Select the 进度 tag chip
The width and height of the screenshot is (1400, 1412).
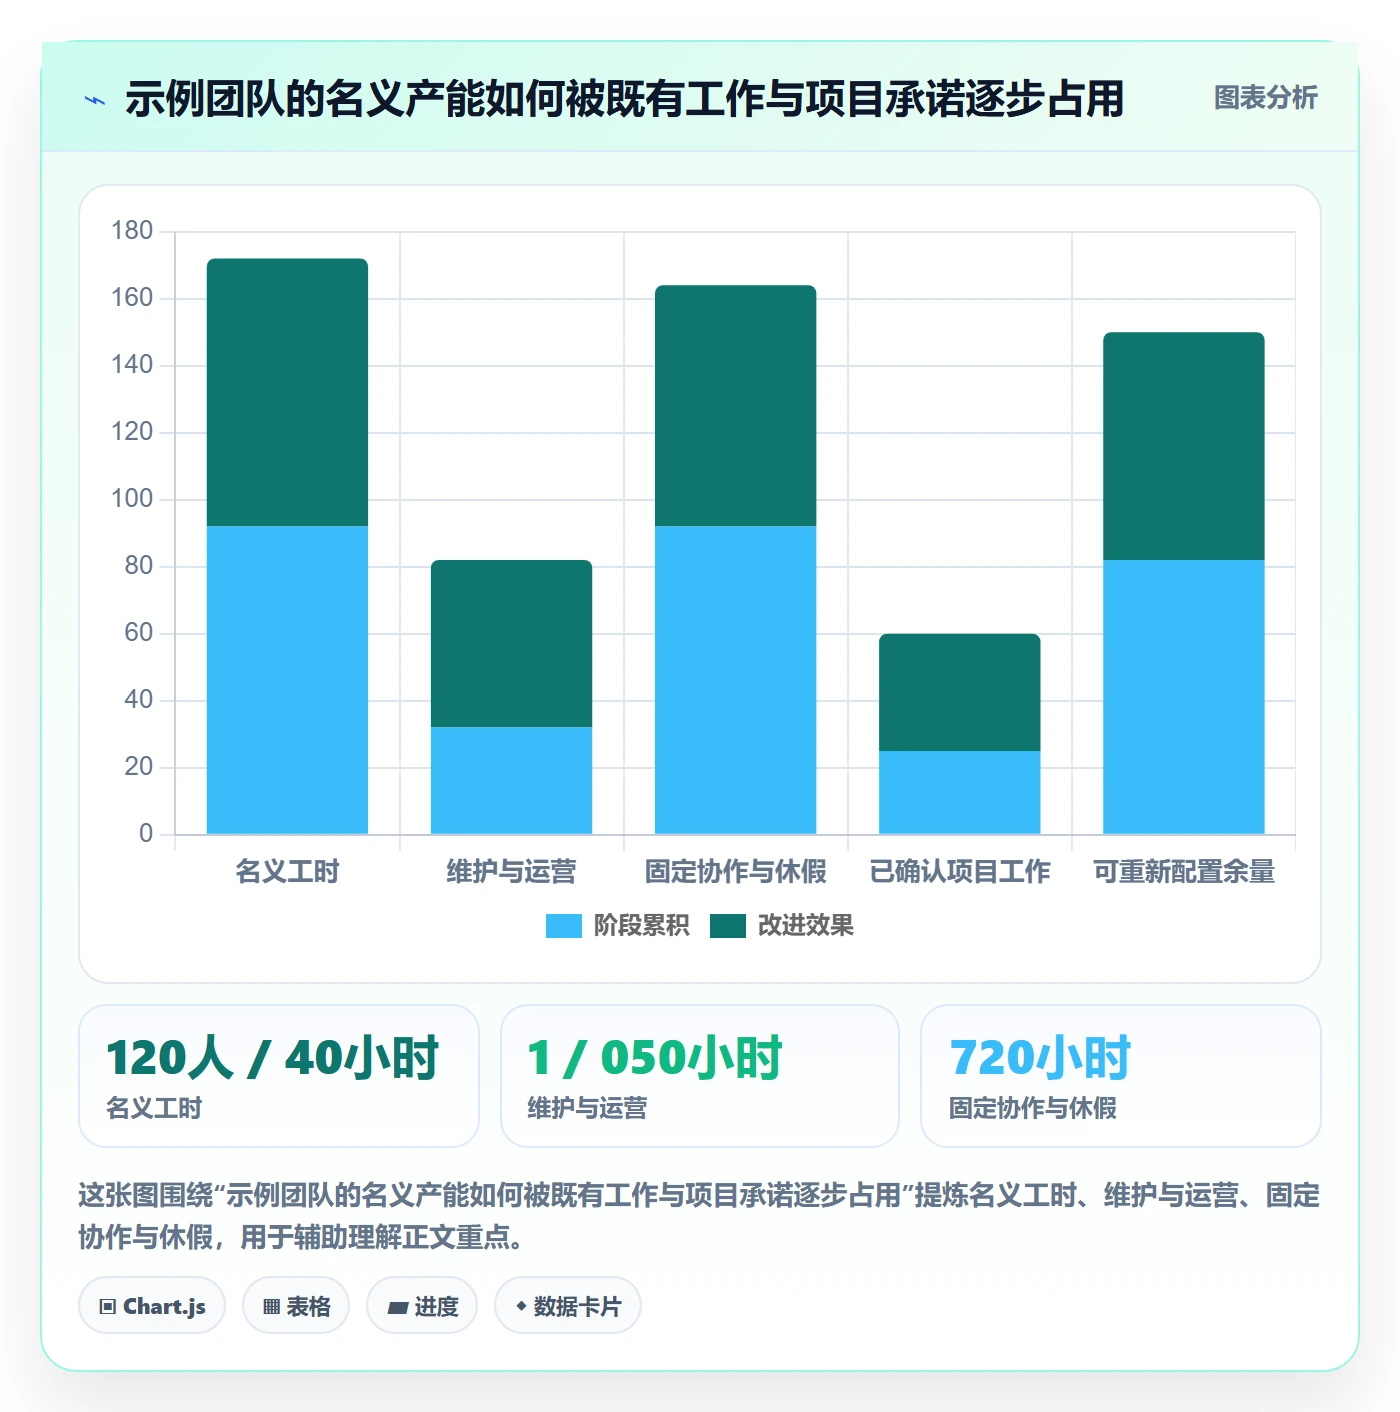coord(422,1306)
